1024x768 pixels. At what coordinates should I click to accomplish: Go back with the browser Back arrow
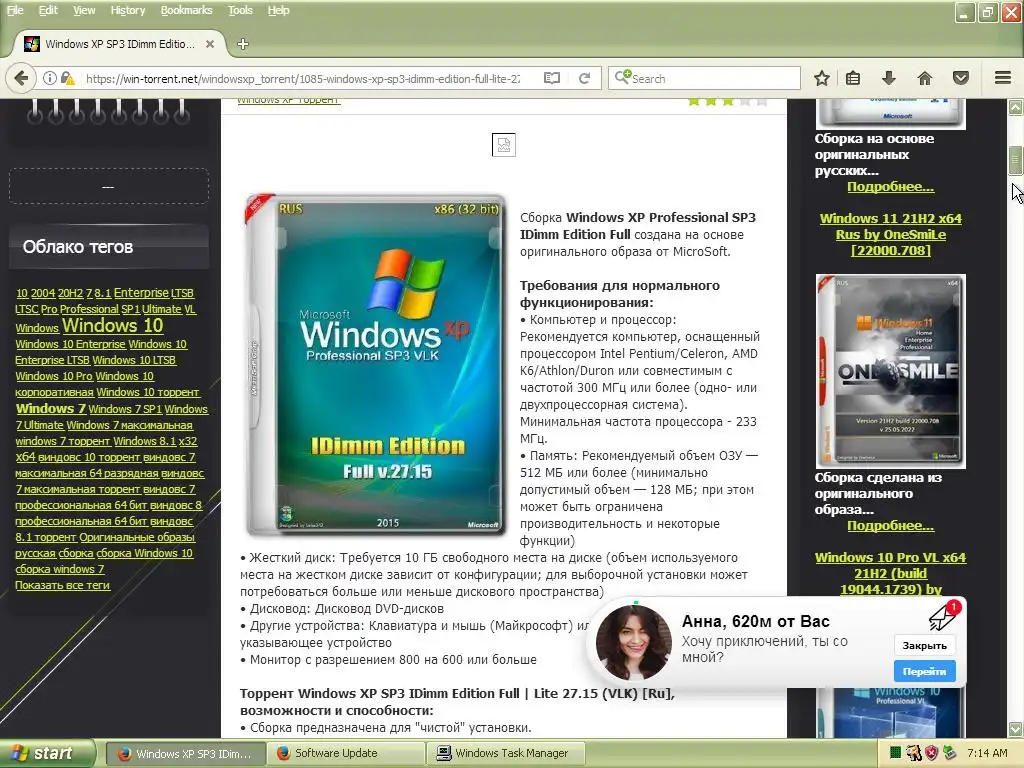coord(21,78)
